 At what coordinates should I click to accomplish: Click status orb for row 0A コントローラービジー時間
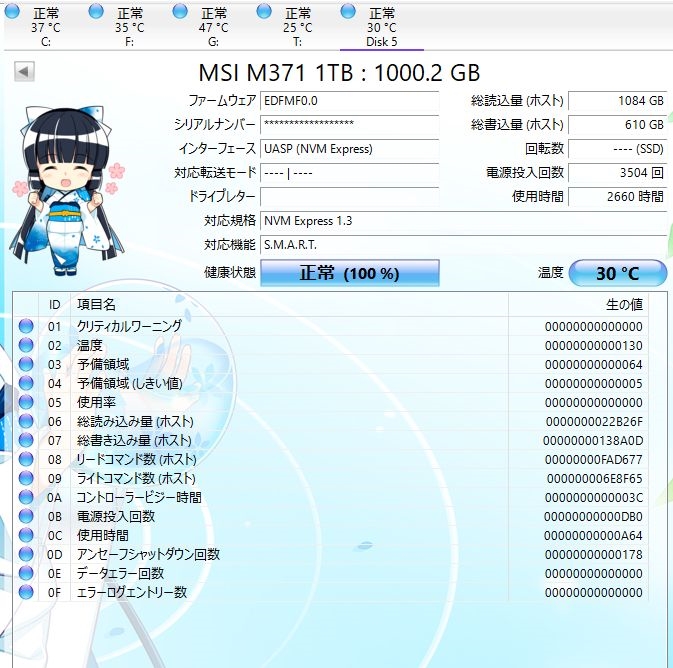pos(26,497)
